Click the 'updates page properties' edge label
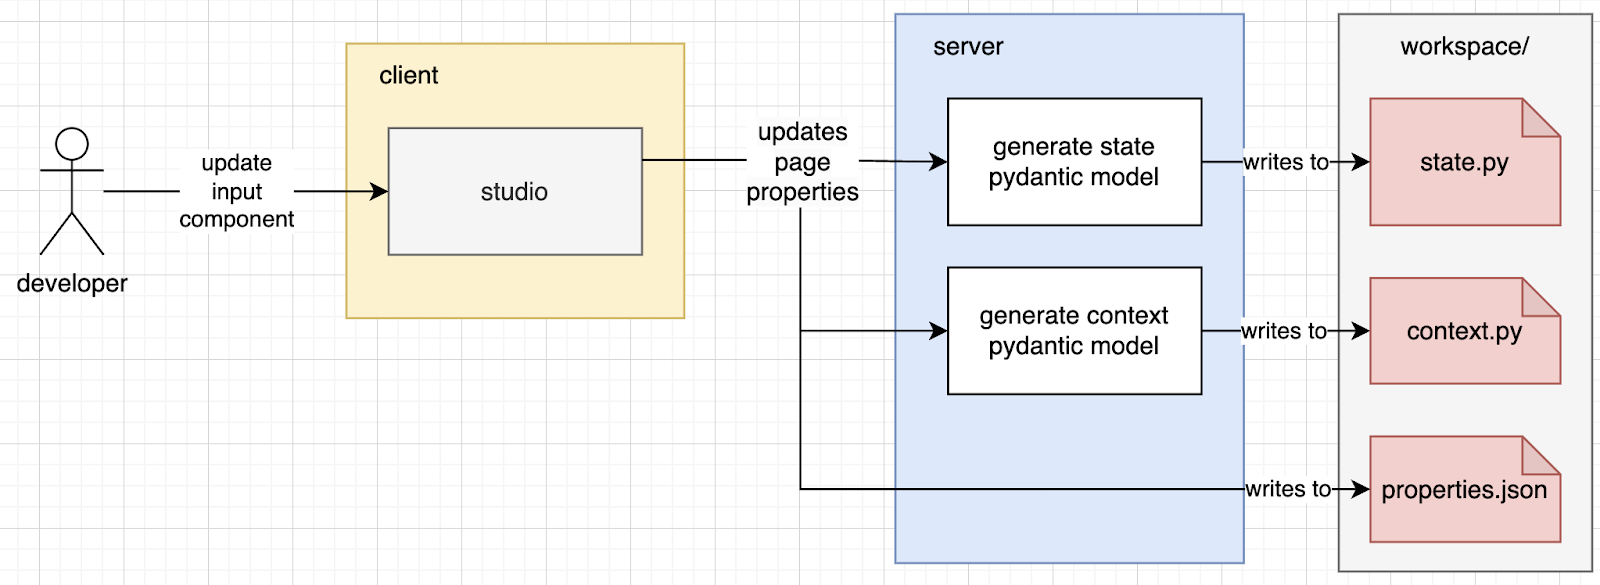The height and width of the screenshot is (585, 1600). [802, 162]
